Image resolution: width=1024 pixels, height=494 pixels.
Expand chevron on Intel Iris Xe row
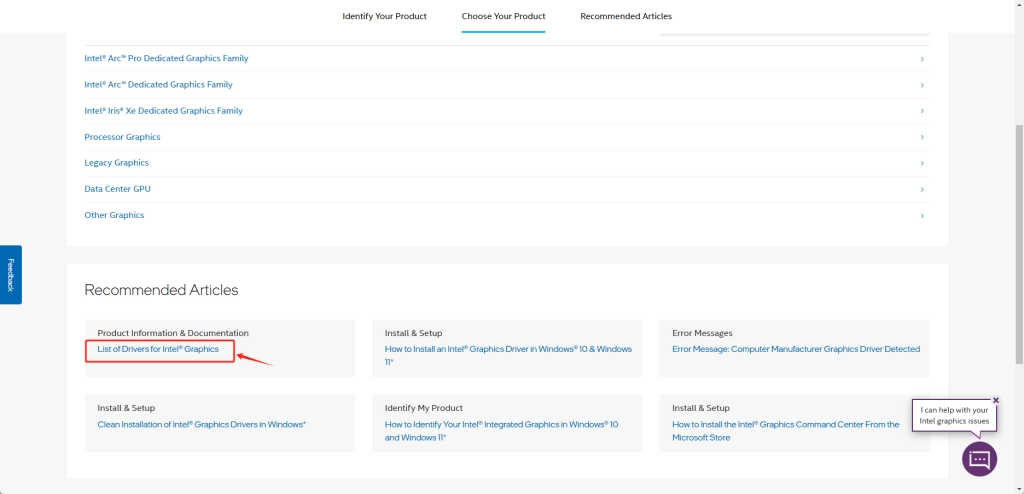click(x=922, y=111)
